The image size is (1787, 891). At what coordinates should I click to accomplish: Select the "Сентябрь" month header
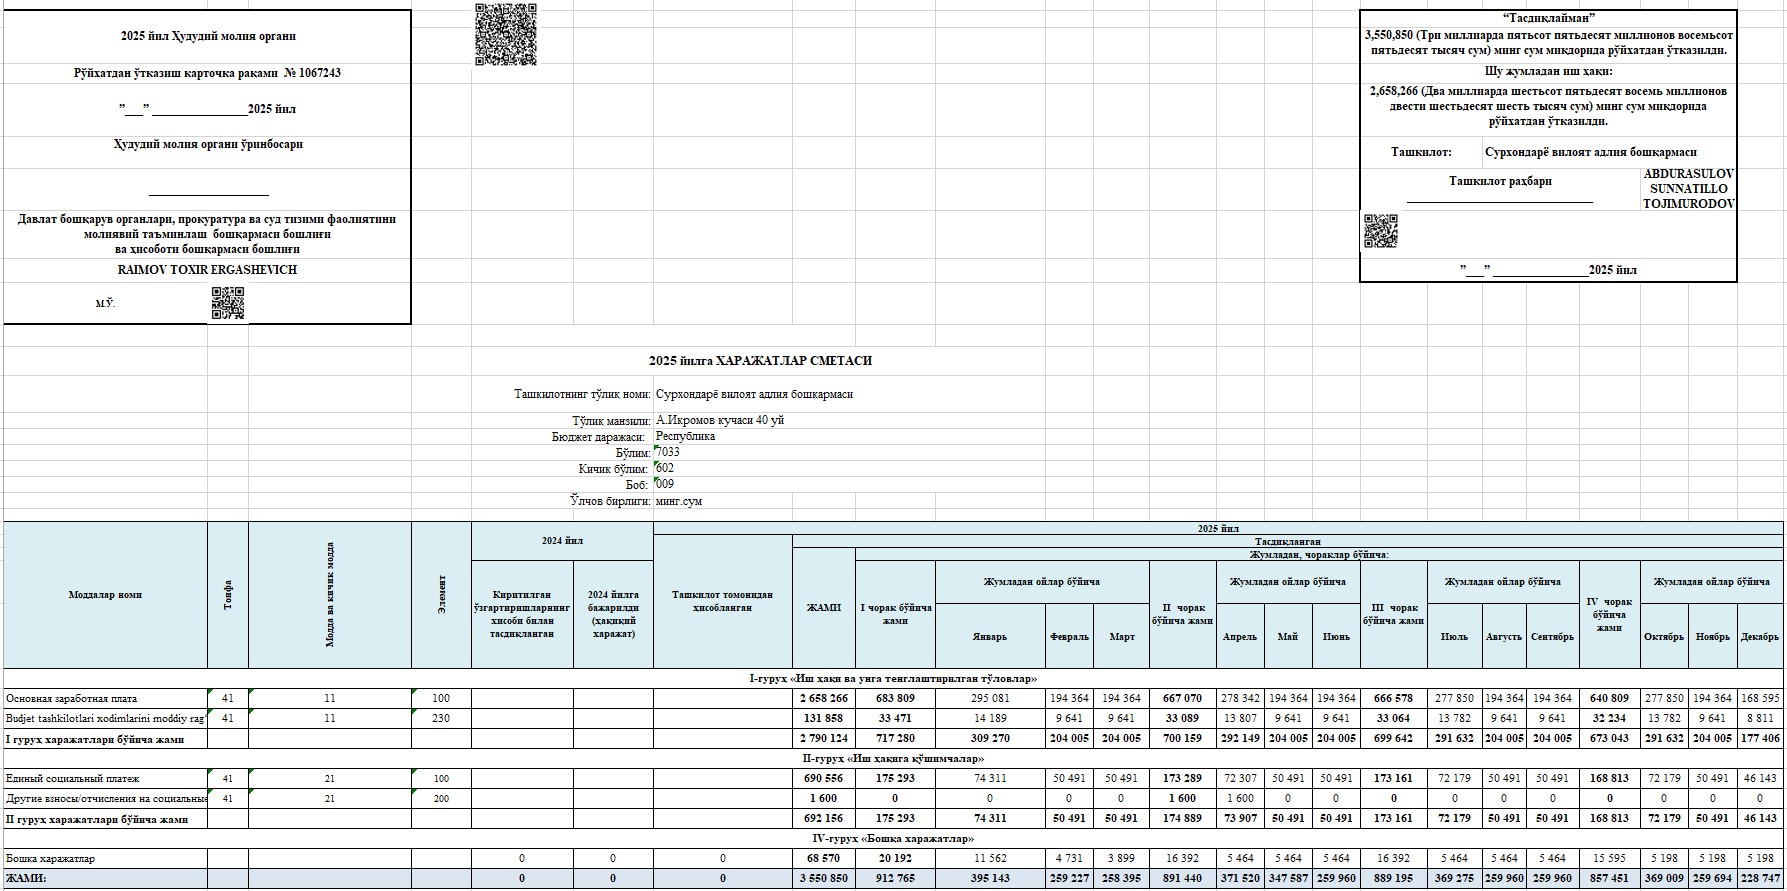[1553, 637]
